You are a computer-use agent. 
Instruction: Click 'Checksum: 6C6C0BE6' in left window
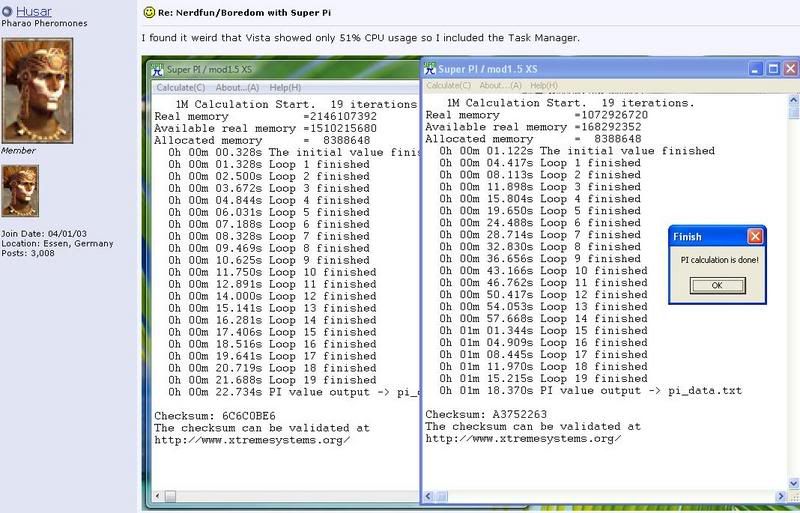tap(215, 416)
